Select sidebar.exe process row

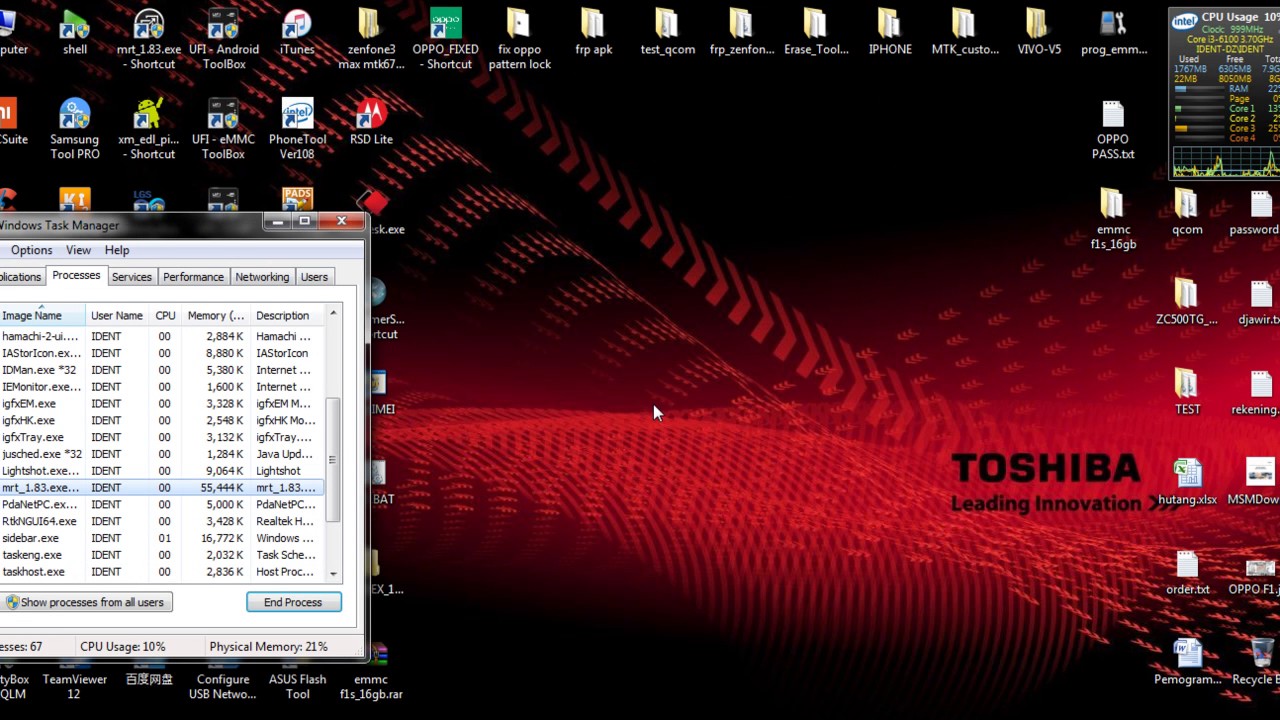tap(162, 538)
